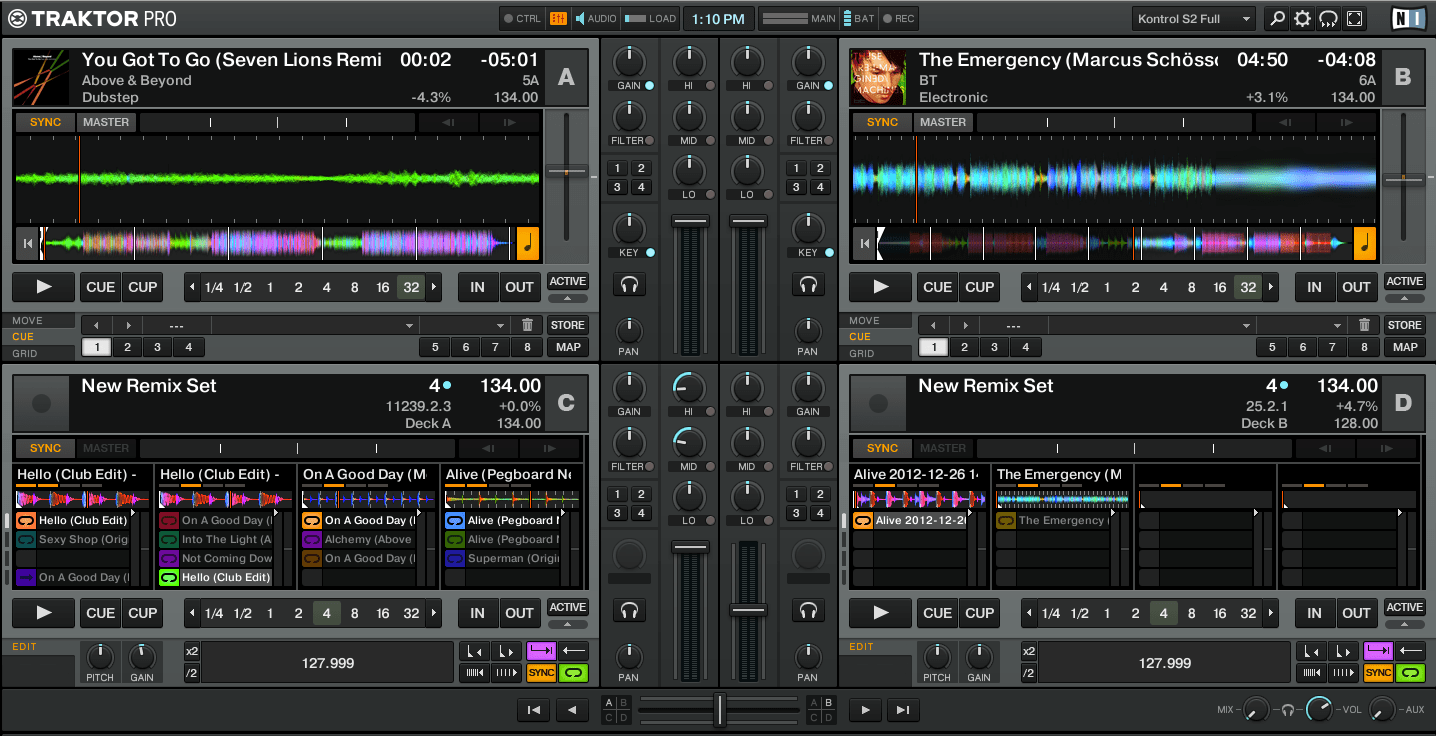Toggle SYNC on Remix Deck C
The height and width of the screenshot is (736, 1436).
click(x=45, y=448)
